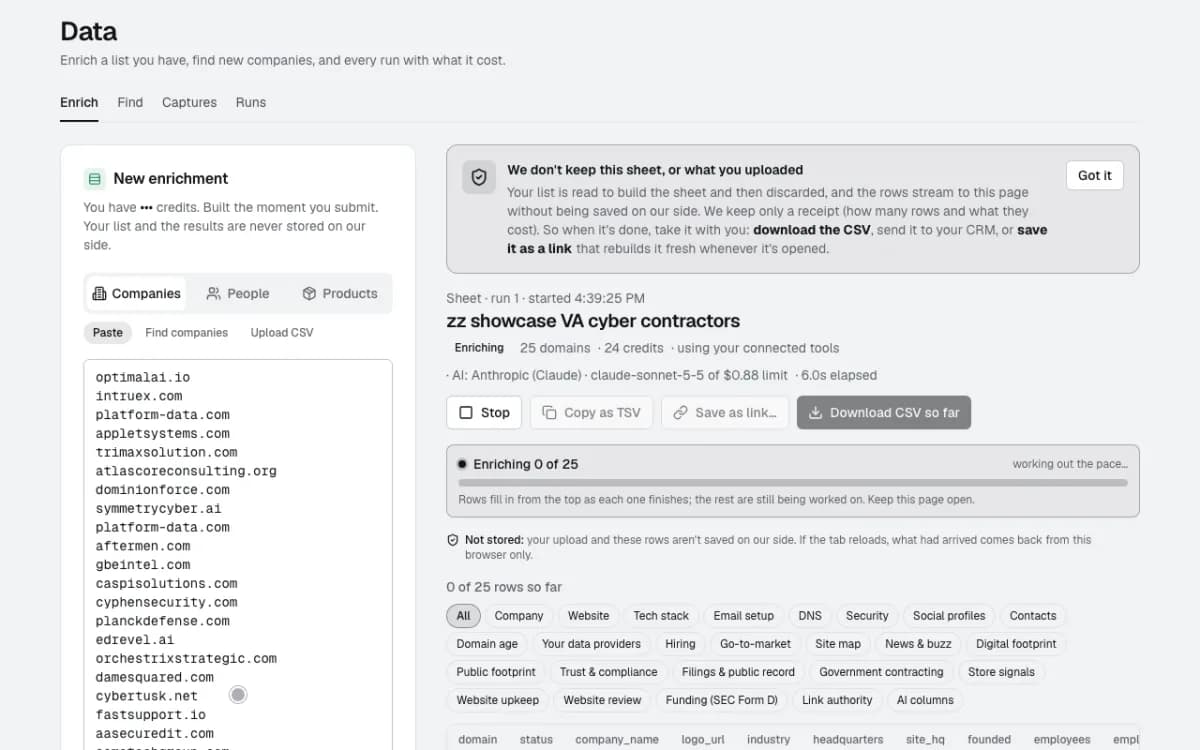Screen dimensions: 1200x750
Task: Toggle the Tech stack filter chip
Action: tap(661, 616)
